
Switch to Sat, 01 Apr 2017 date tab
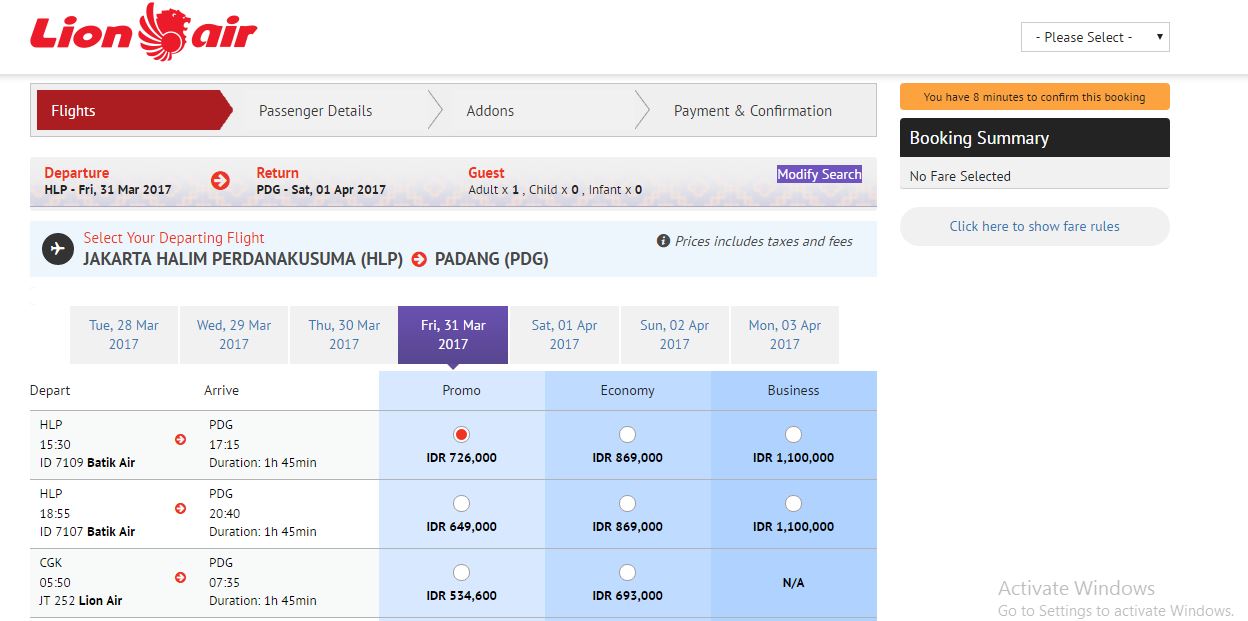pyautogui.click(x=564, y=335)
